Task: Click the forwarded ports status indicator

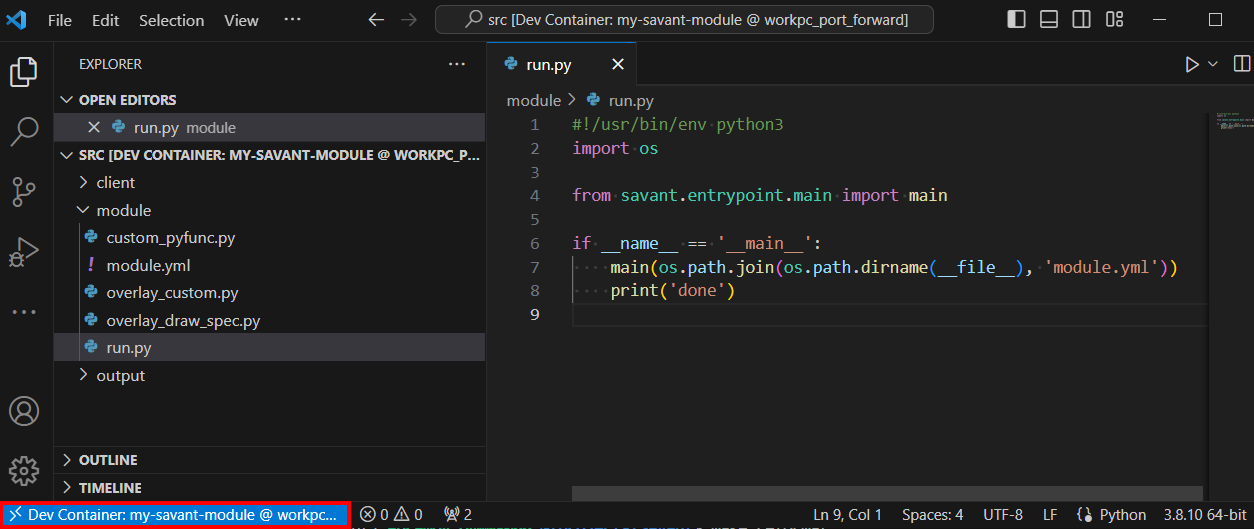Action: pos(458,515)
